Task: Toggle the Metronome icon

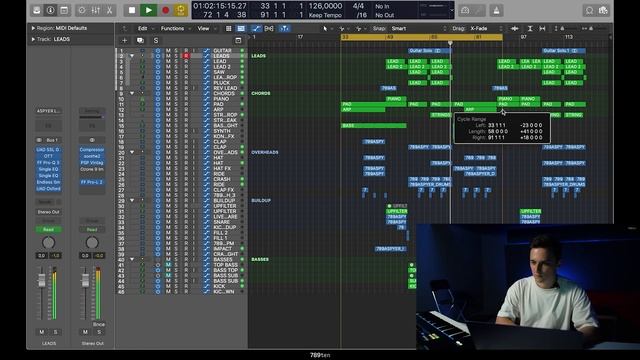Action: (496, 10)
